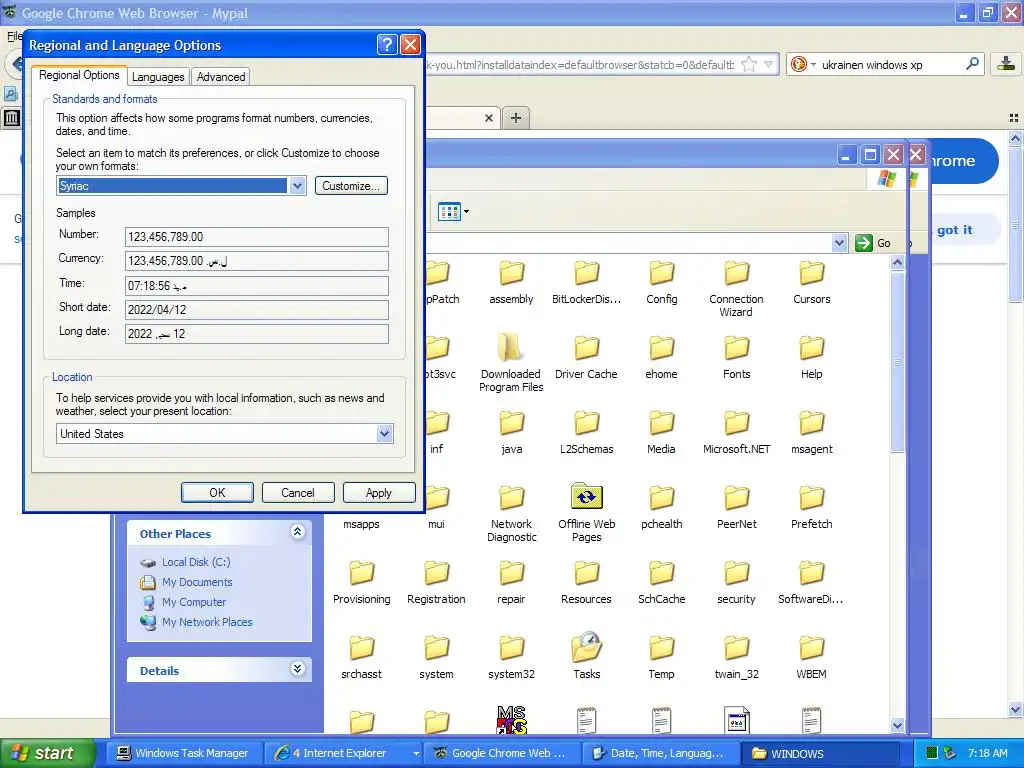Select the Microsoft.NET folder
The width and height of the screenshot is (1024, 768).
[x=737, y=432]
